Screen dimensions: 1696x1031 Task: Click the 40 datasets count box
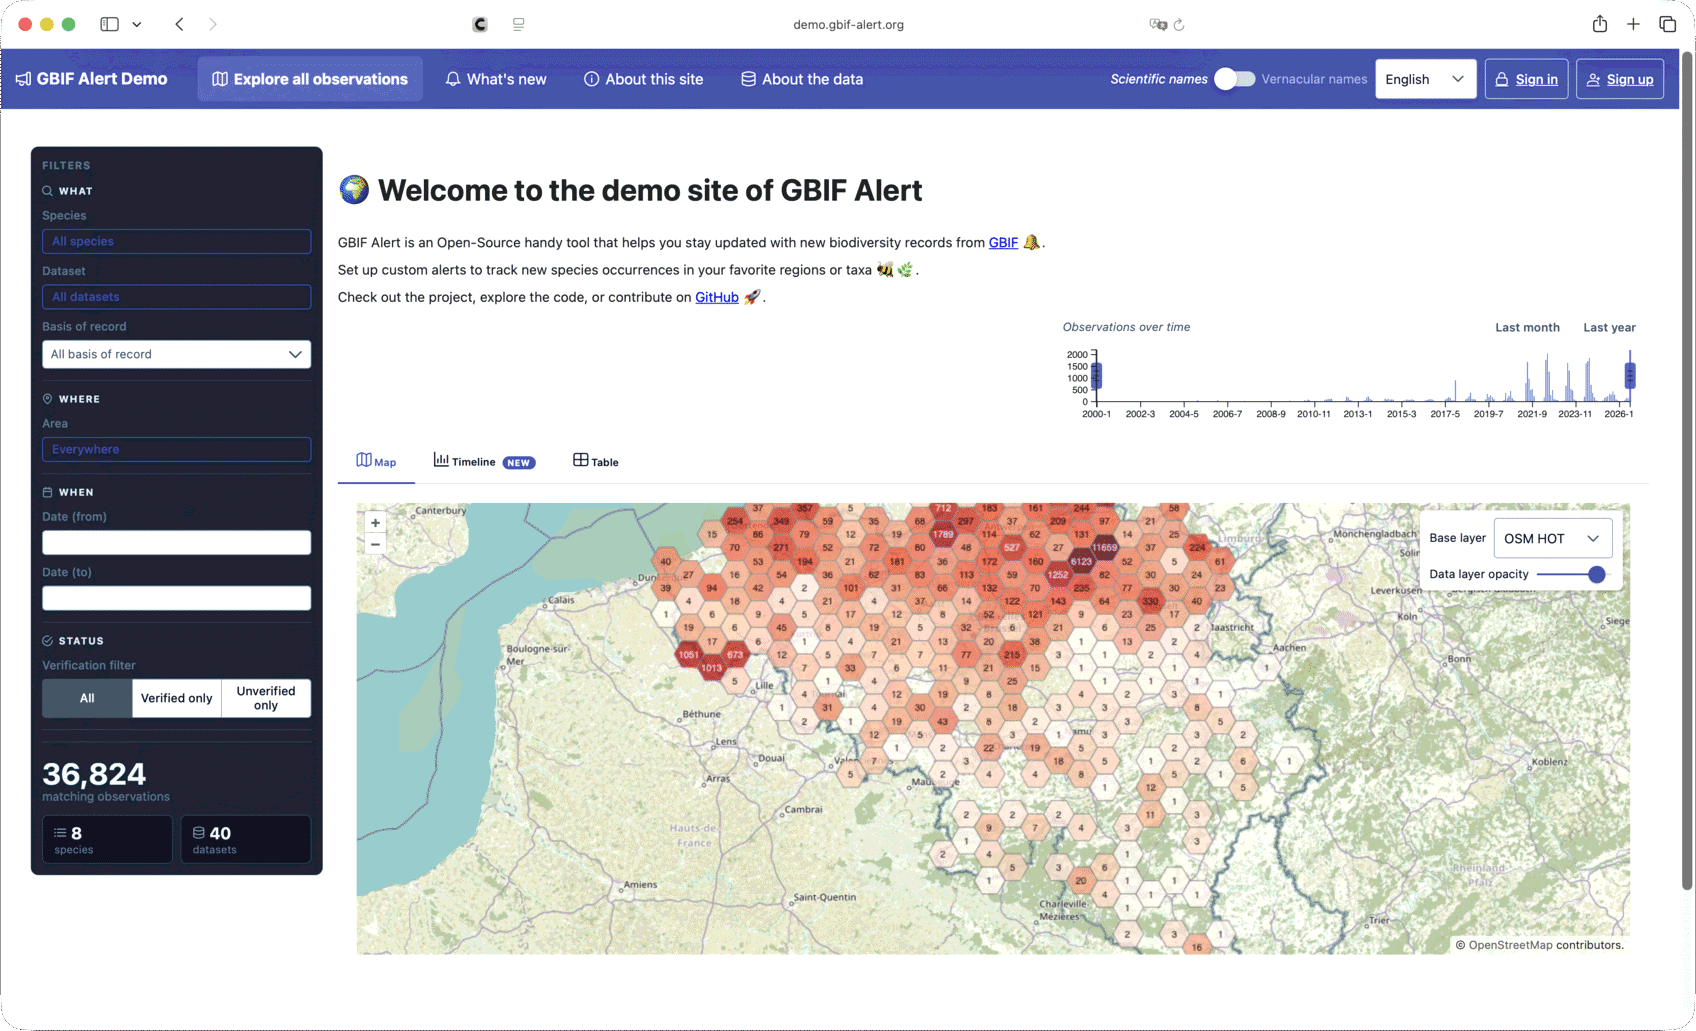[245, 839]
